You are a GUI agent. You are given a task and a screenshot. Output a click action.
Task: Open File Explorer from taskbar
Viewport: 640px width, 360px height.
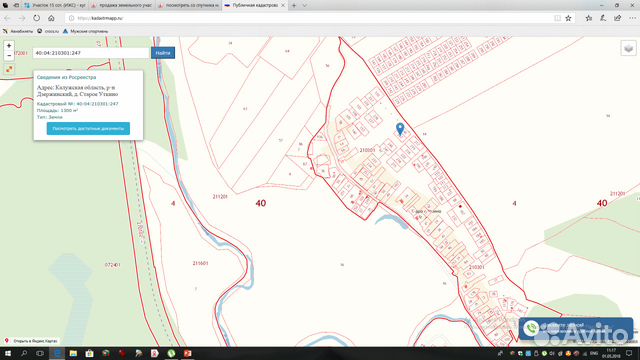73,353
